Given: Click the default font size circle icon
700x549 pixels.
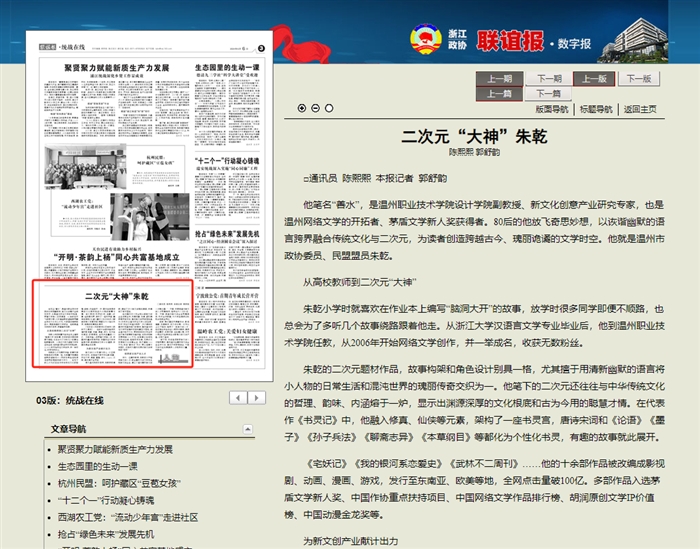Looking at the screenshot, I should pos(329,108).
